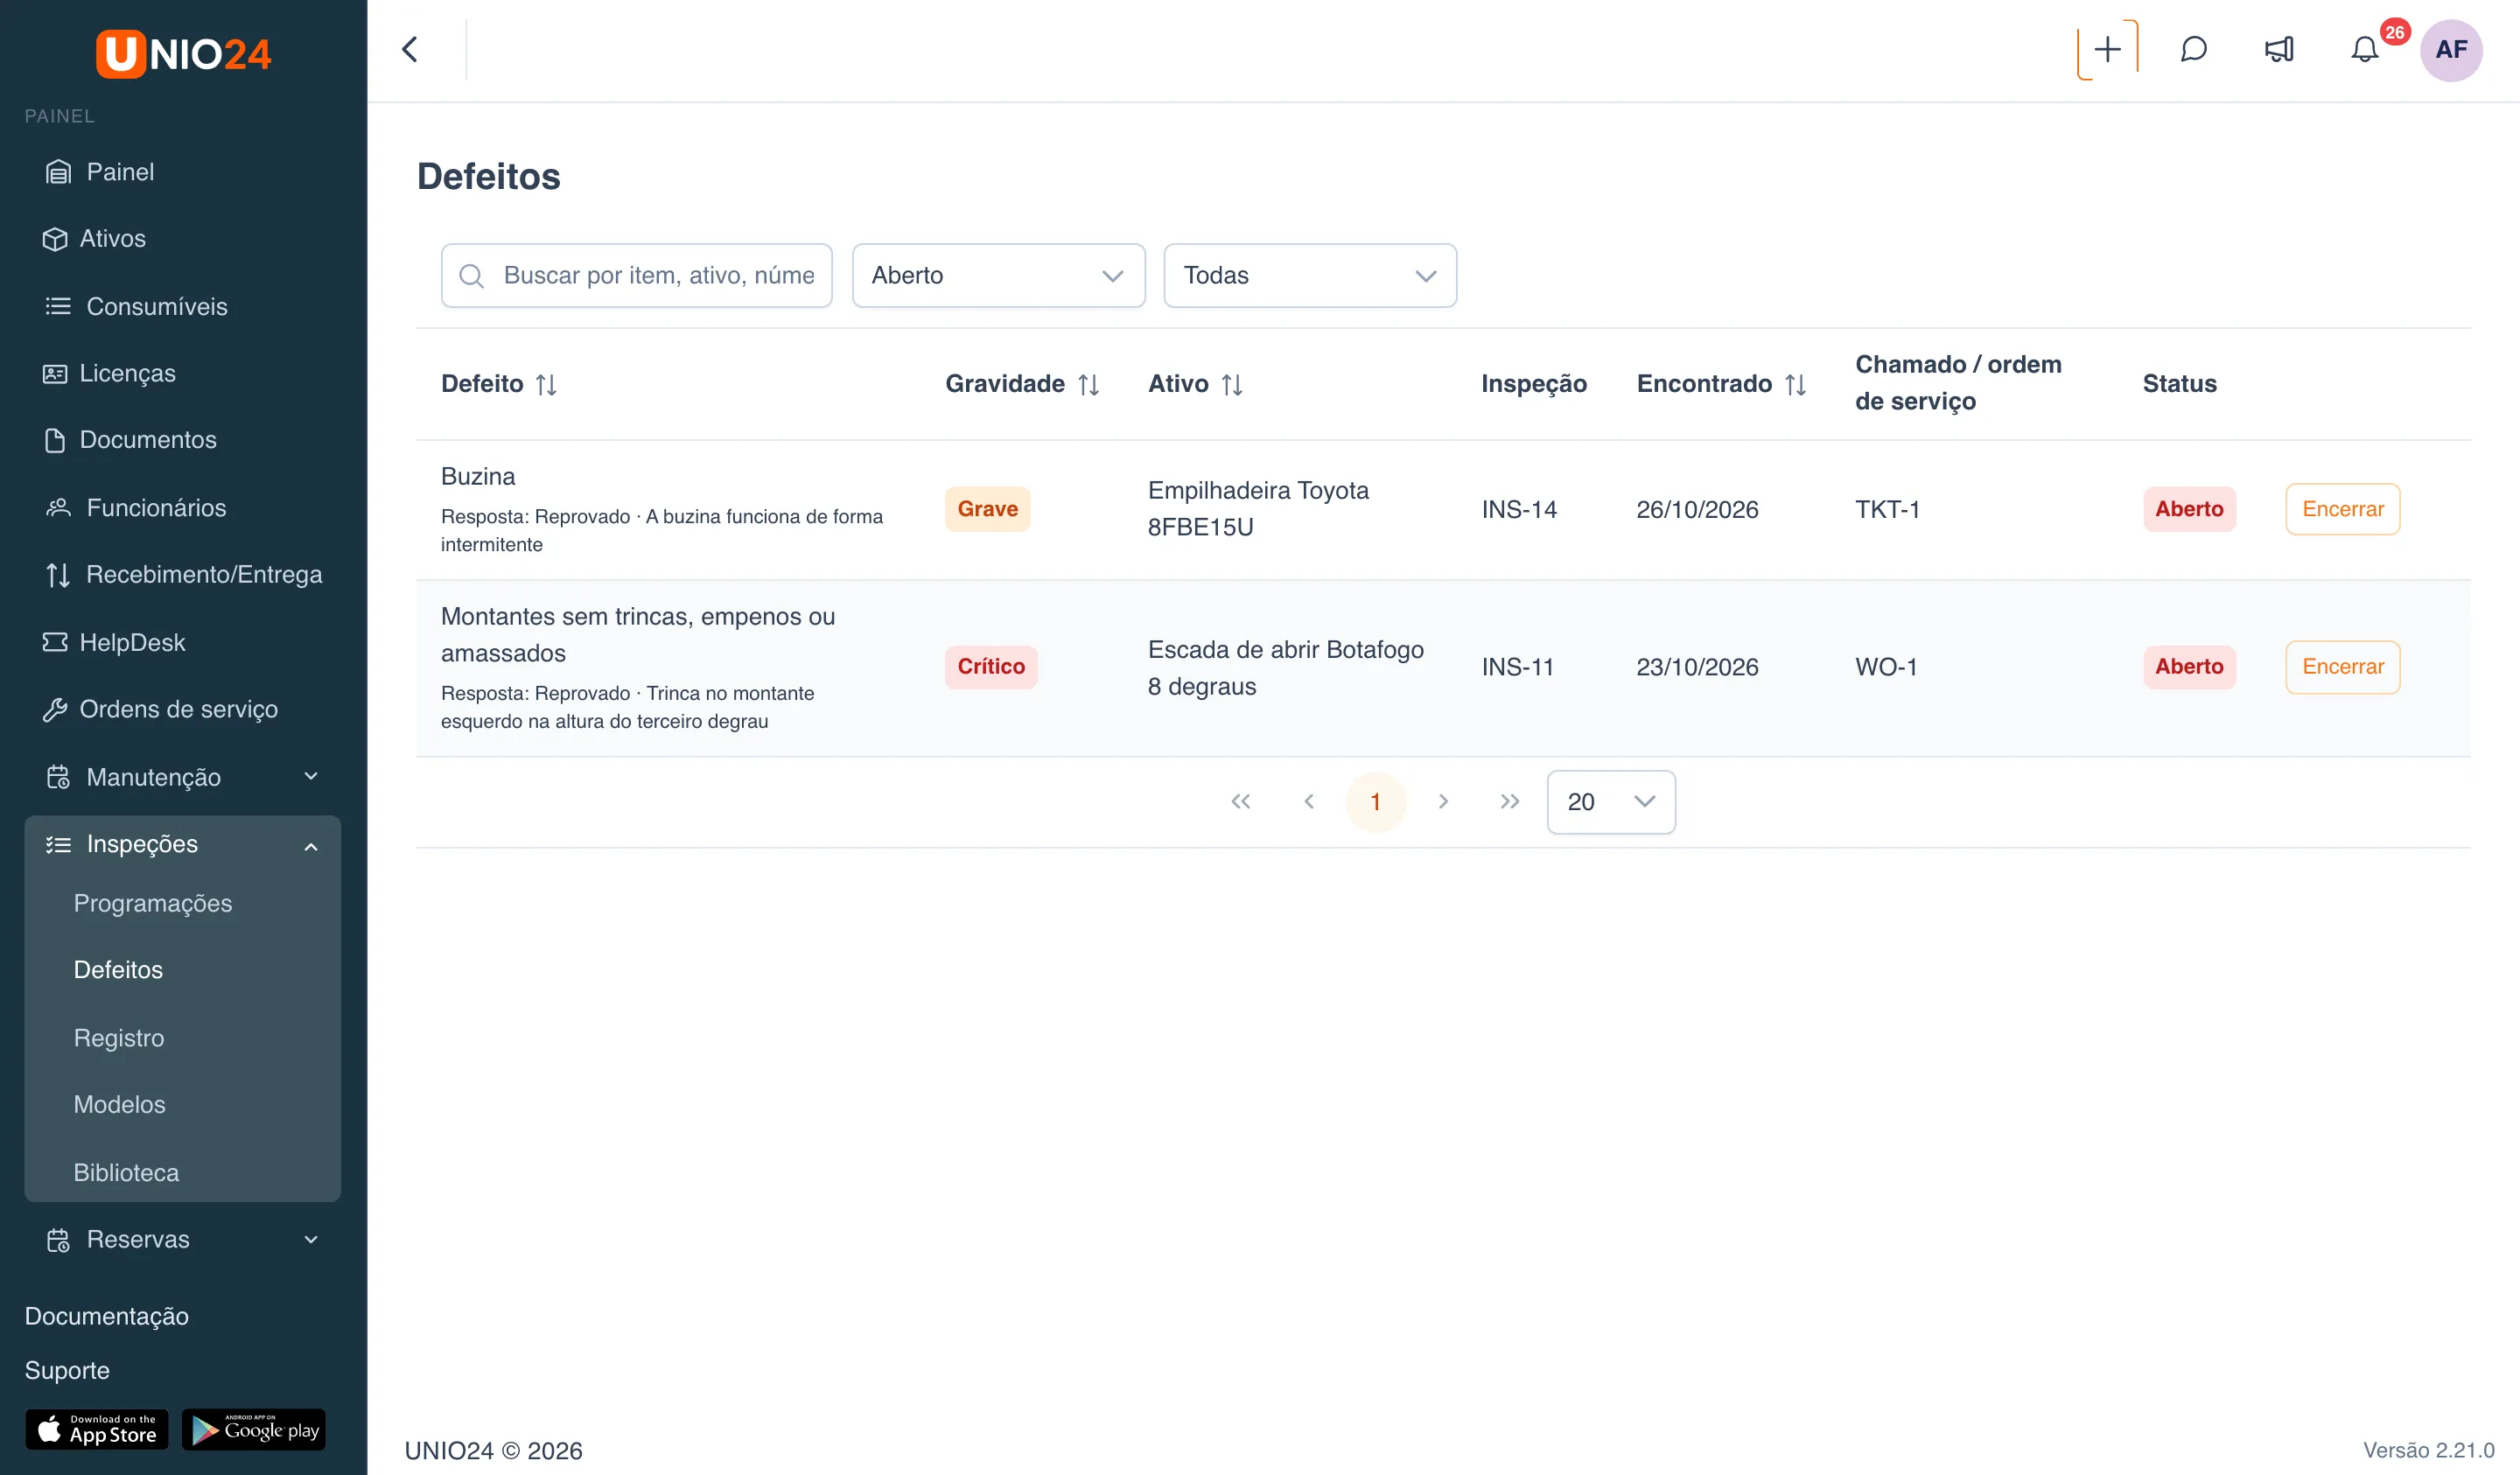Click the defect search input field
This screenshot has width=2520, height=1475.
(636, 275)
